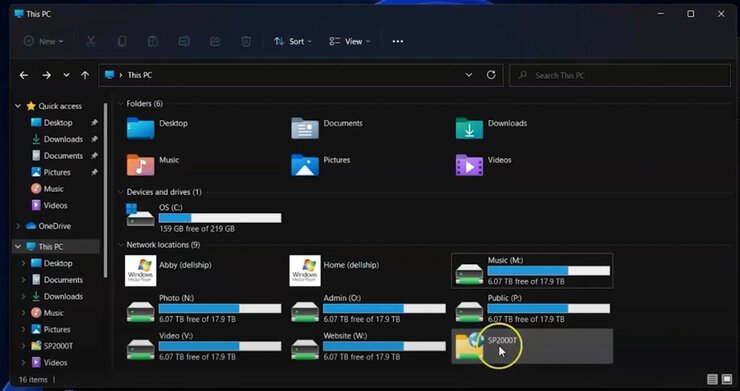Go up one level with up arrow
This screenshot has height=391, width=740.
point(85,75)
